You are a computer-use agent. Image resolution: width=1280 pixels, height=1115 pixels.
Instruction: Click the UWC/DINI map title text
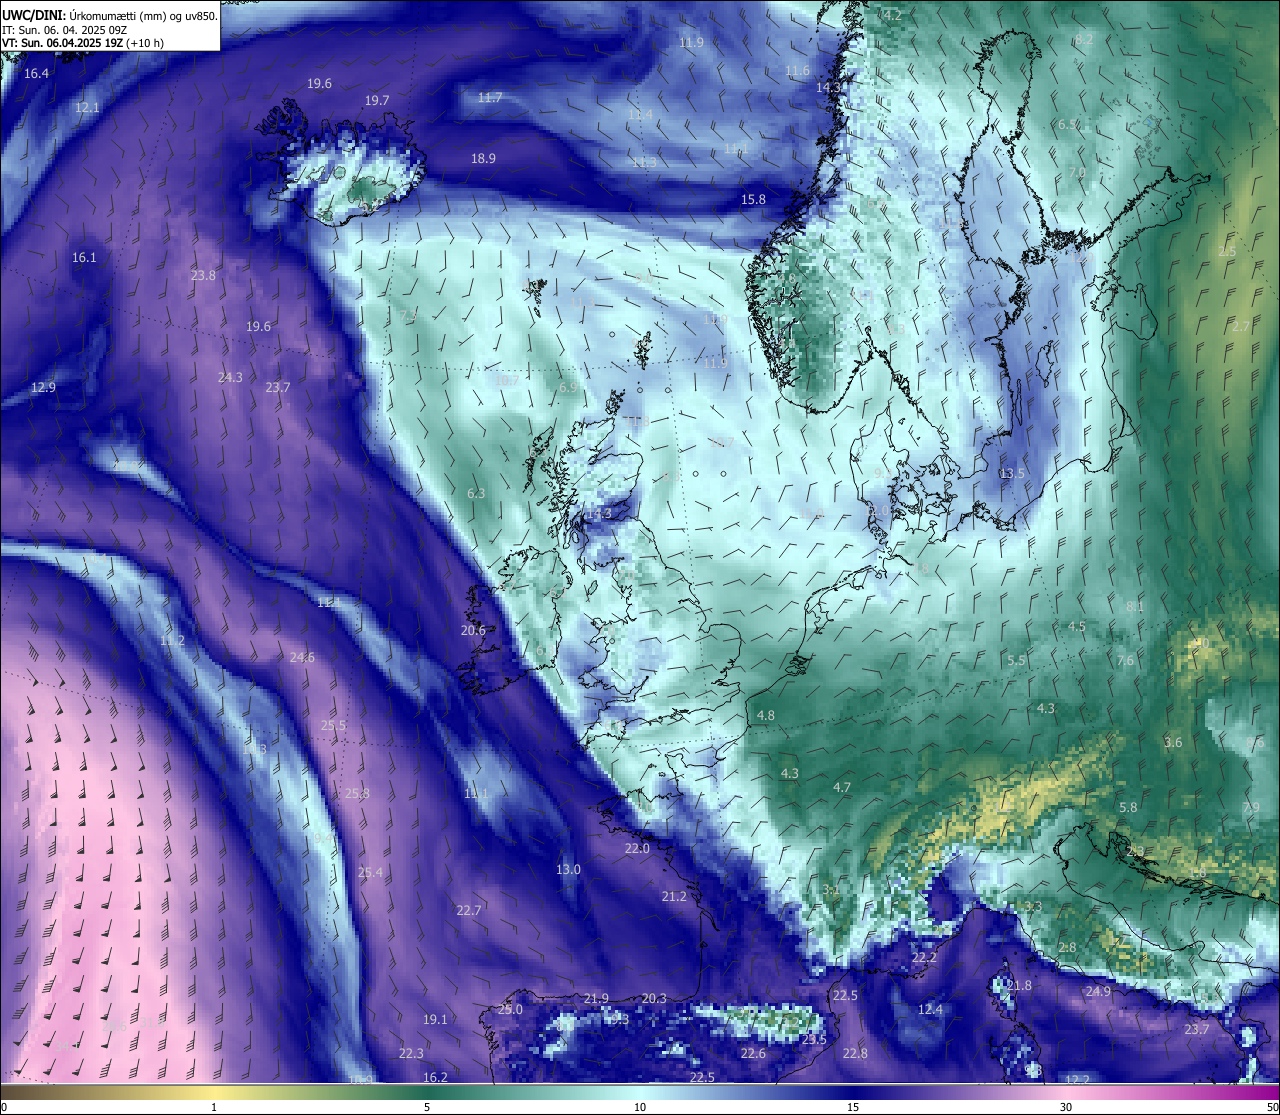110,16
